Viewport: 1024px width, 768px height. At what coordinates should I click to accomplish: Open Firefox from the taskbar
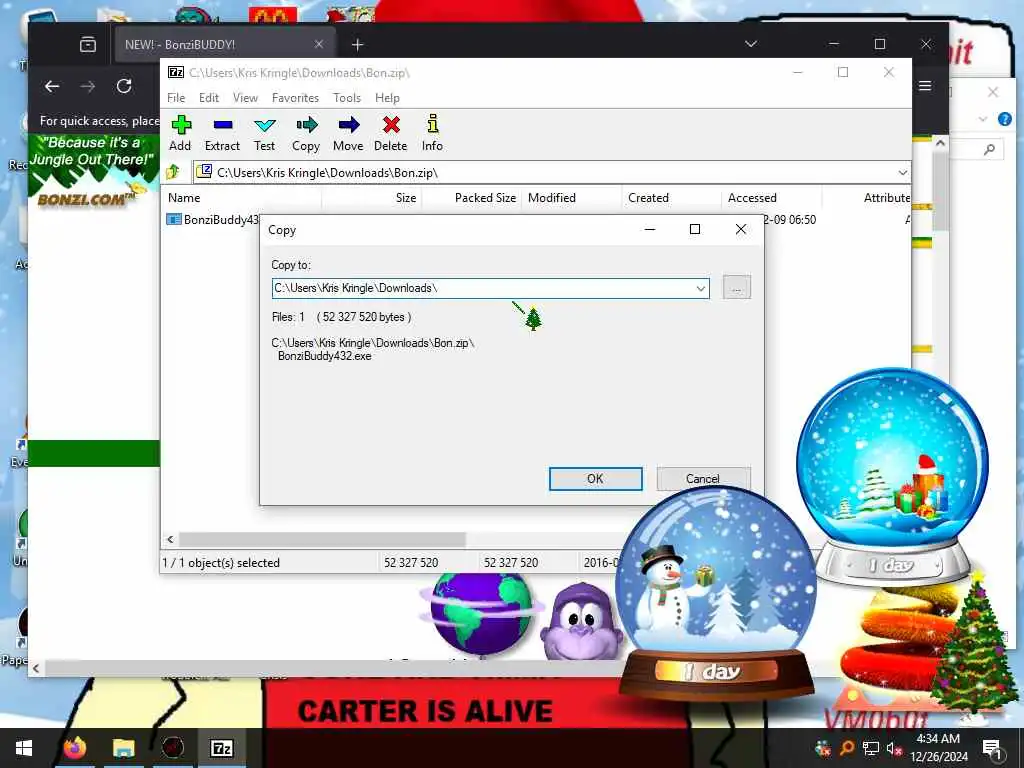click(74, 748)
